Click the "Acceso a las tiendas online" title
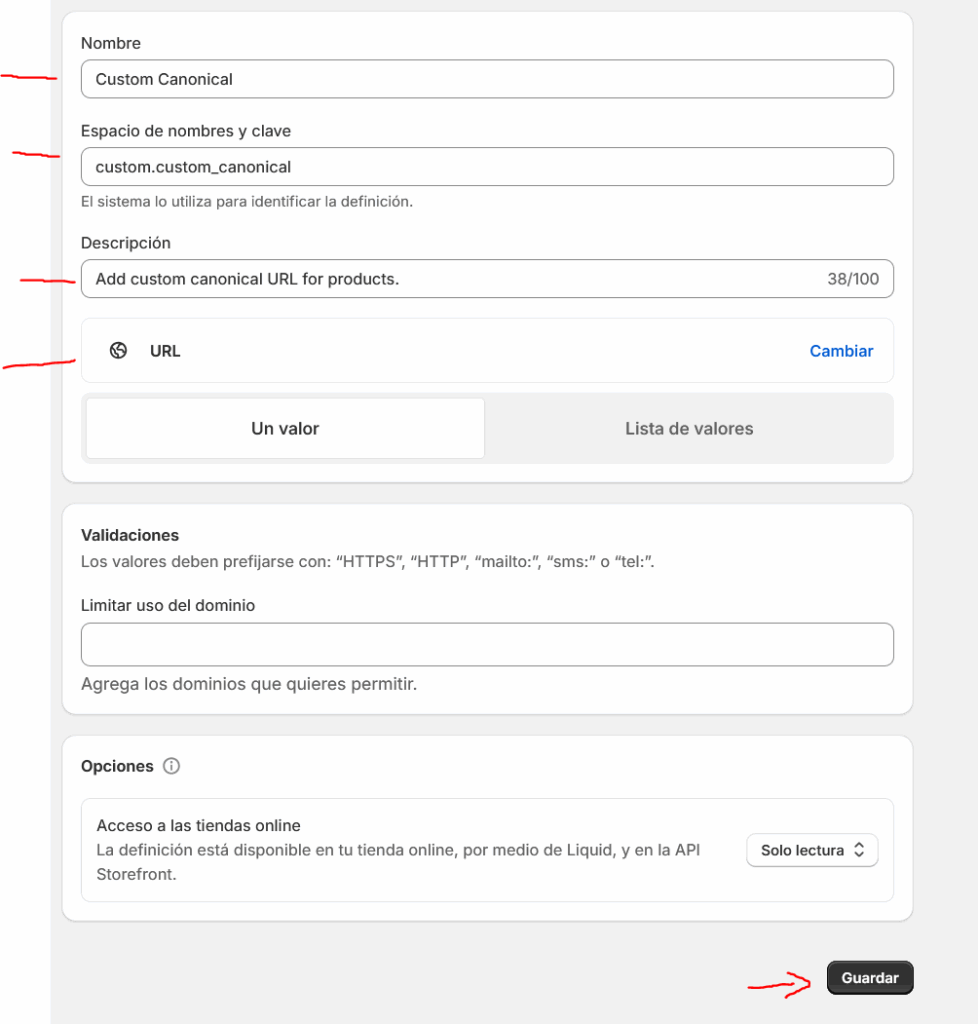The width and height of the screenshot is (978, 1024). pos(199,826)
